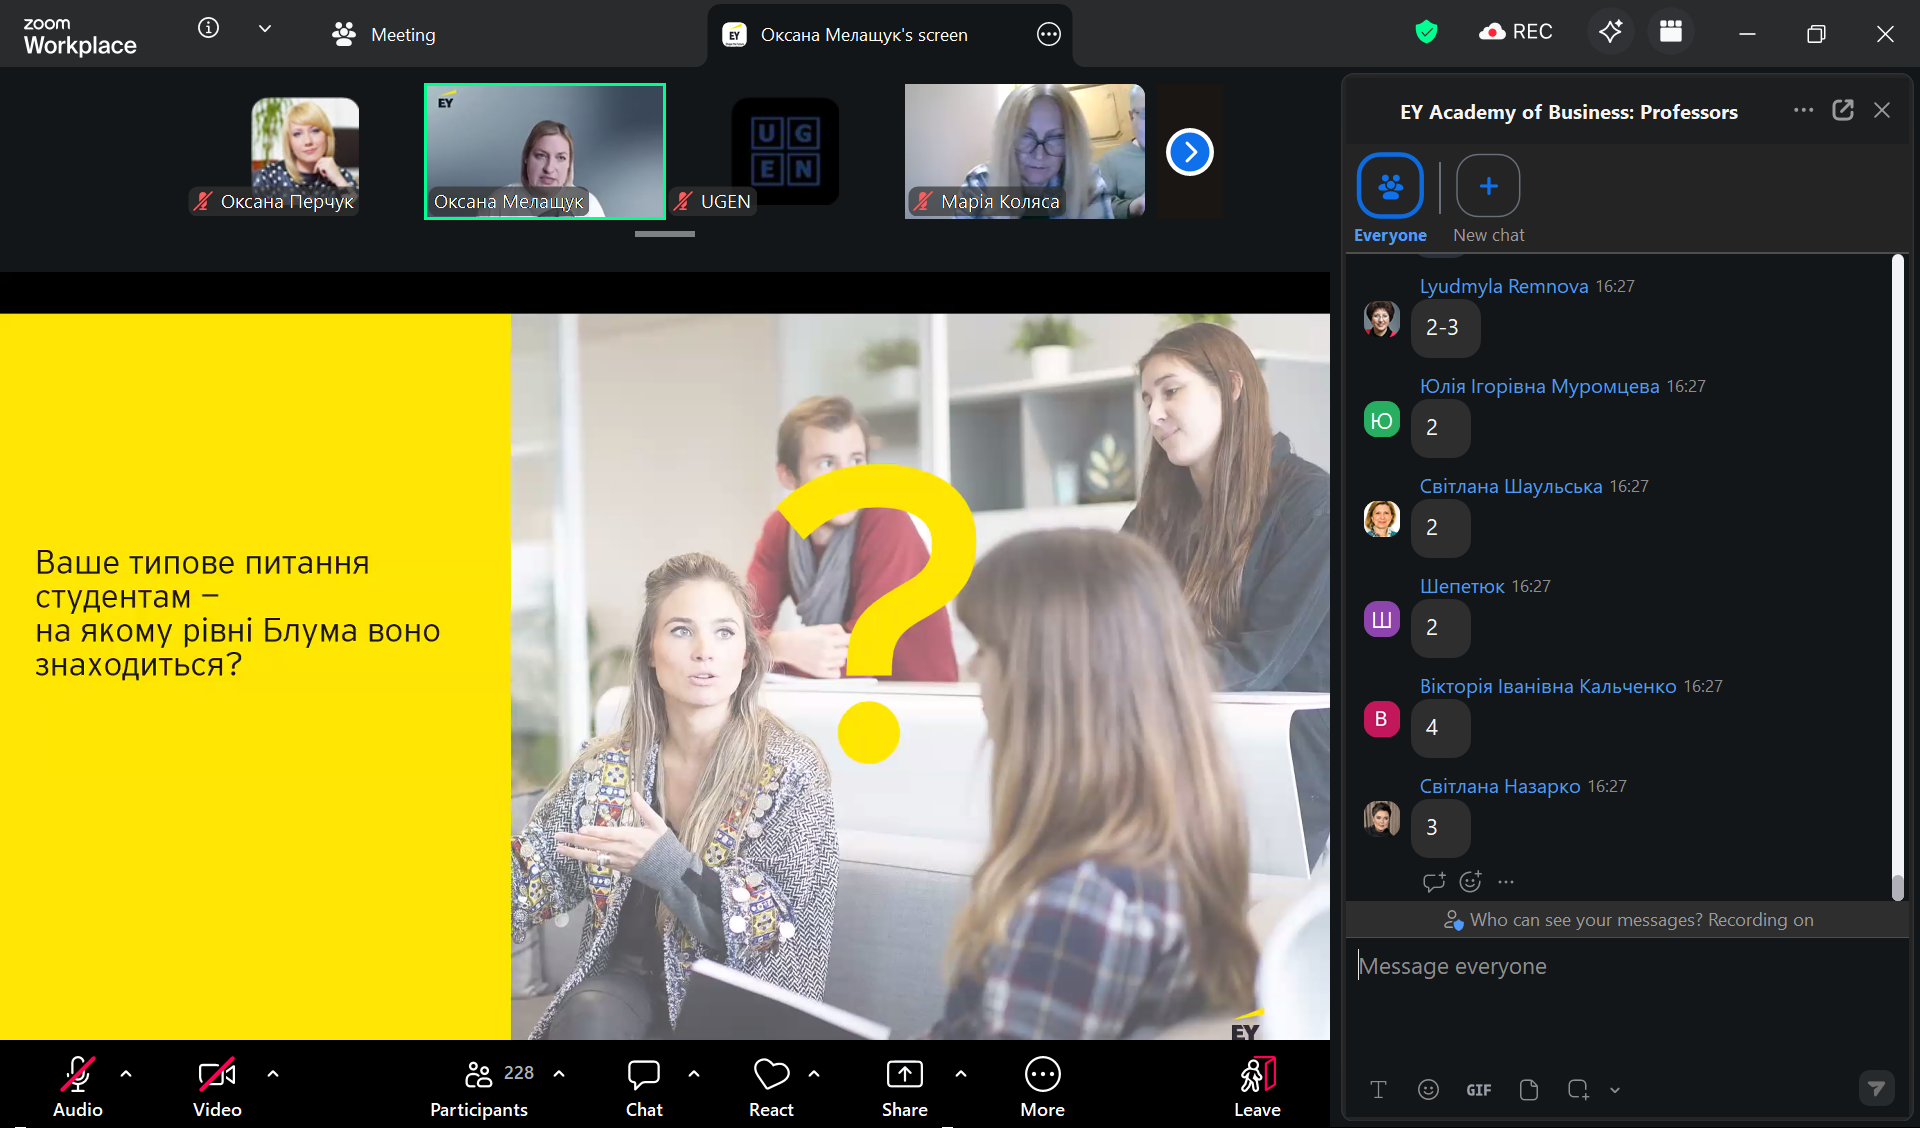Screen dimensions: 1920x1128
Task: Pop out the chat panel window
Action: tap(1842, 110)
